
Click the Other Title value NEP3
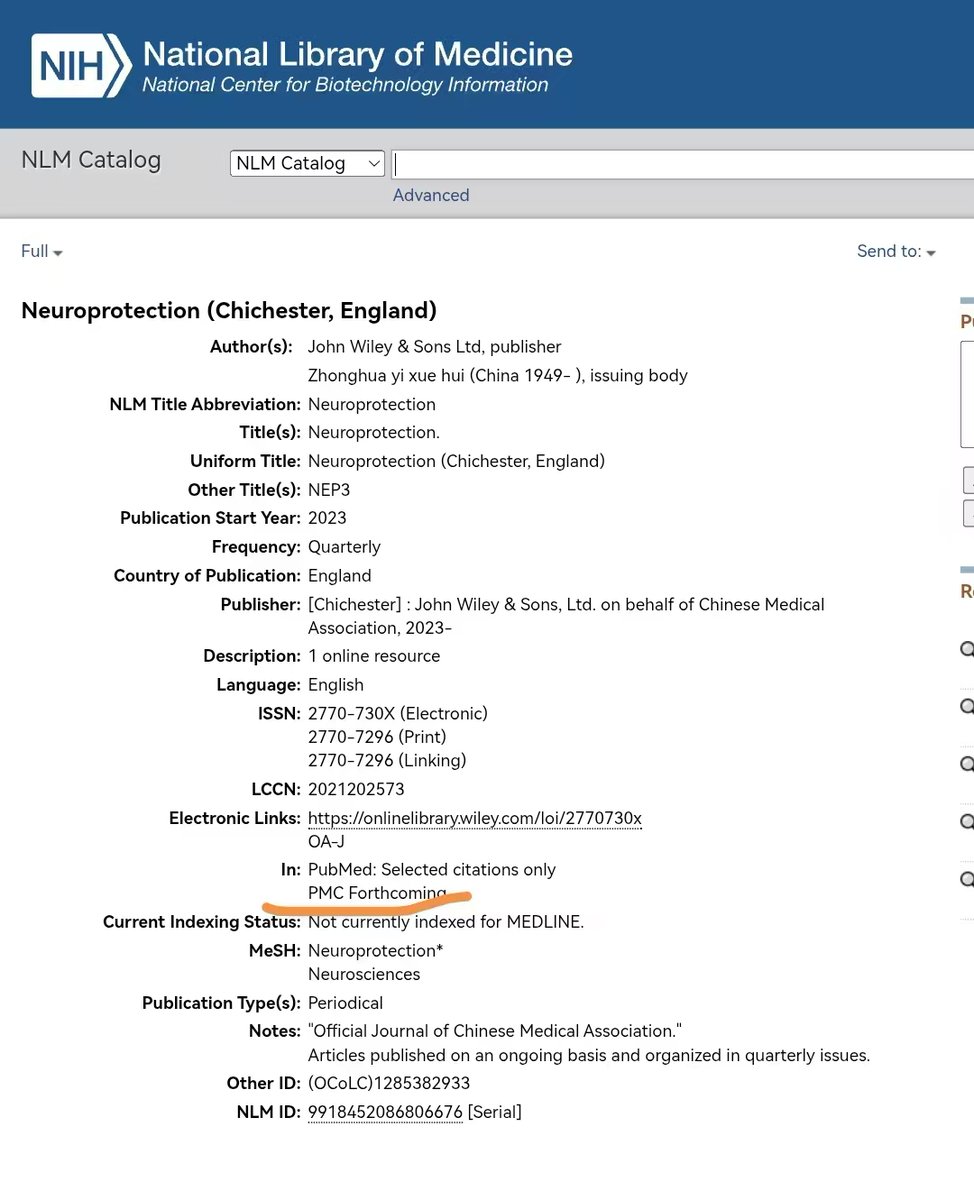tap(329, 490)
